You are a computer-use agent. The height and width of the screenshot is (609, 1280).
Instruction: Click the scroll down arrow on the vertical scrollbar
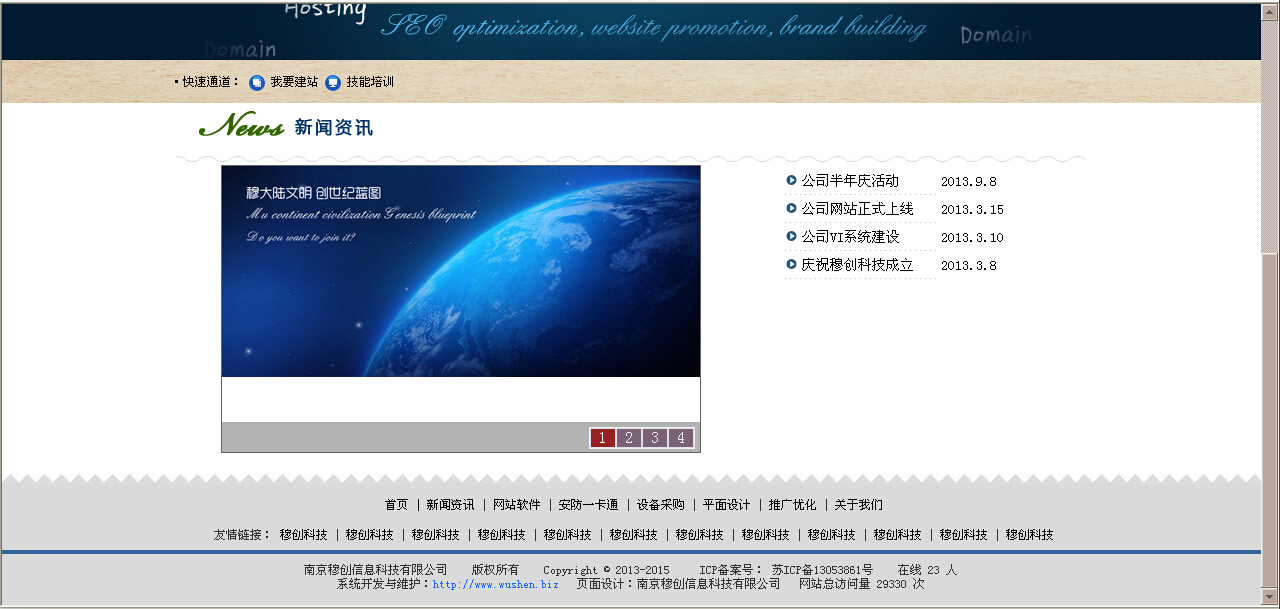[x=1270, y=599]
